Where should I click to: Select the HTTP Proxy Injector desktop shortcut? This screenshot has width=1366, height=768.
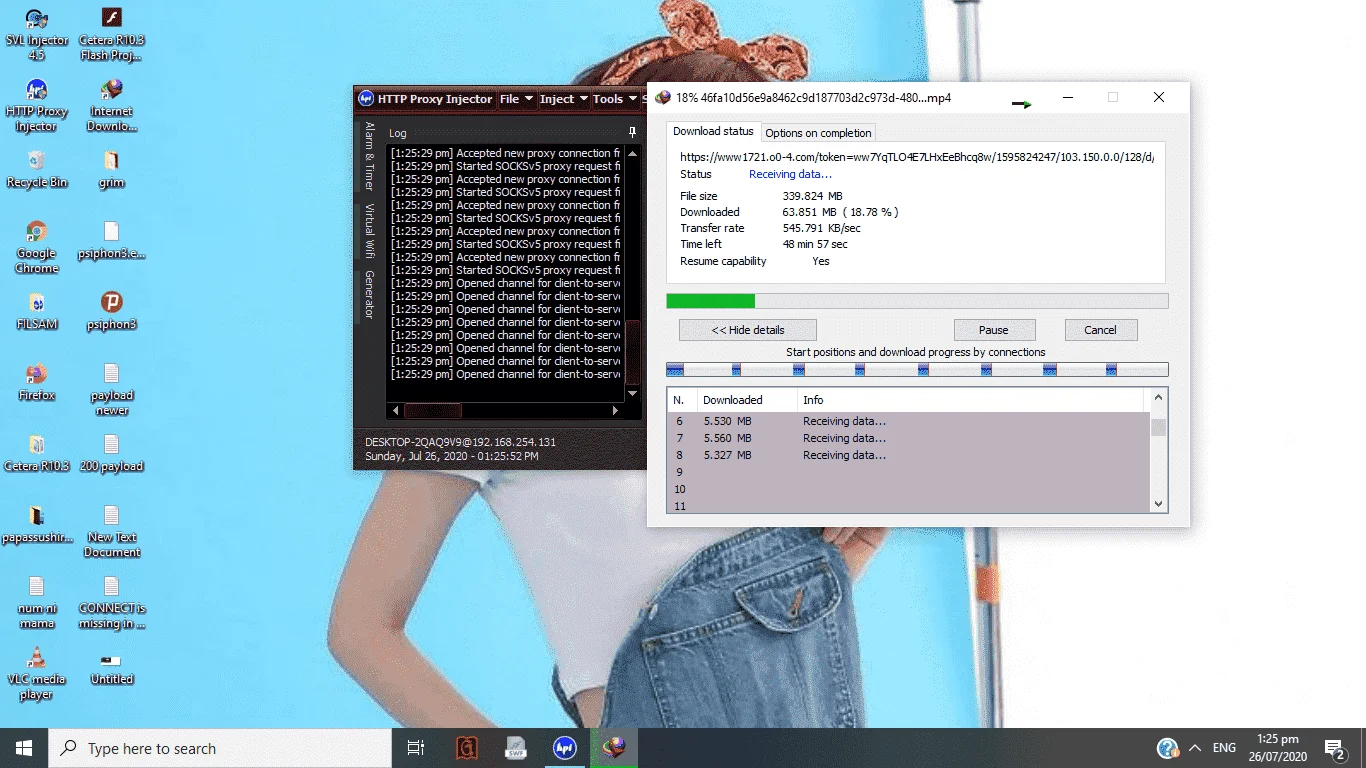(x=37, y=105)
